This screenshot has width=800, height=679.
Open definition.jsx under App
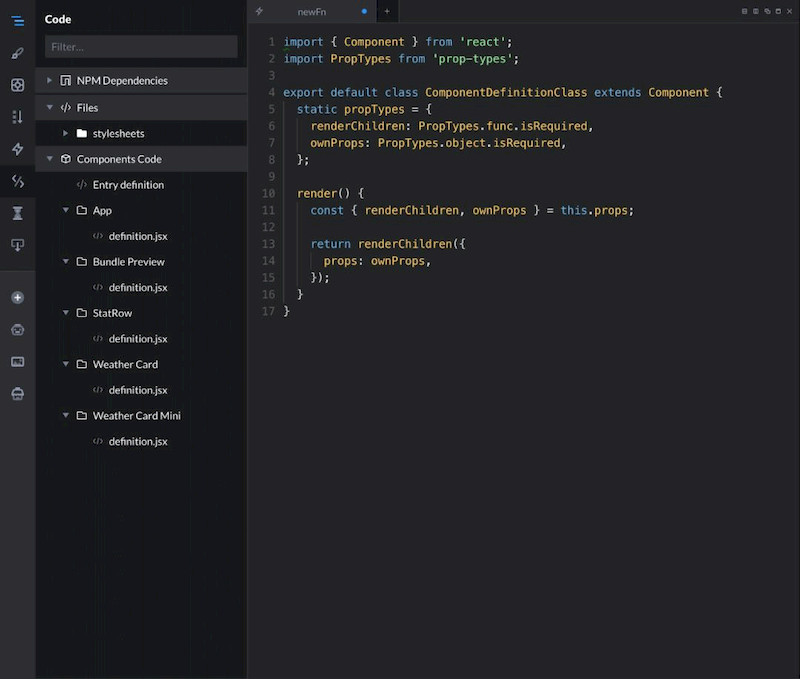(x=138, y=236)
